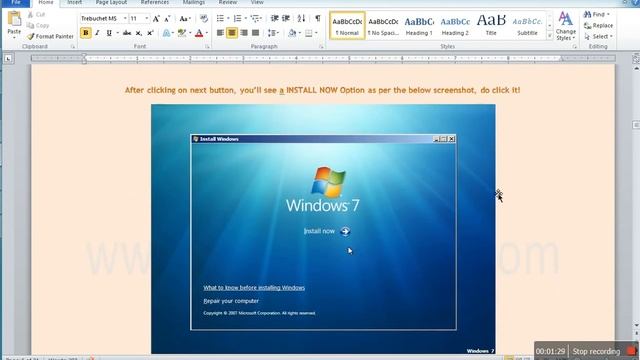This screenshot has height=360, width=640.
Task: Apply the No Spacing style
Action: point(383,26)
